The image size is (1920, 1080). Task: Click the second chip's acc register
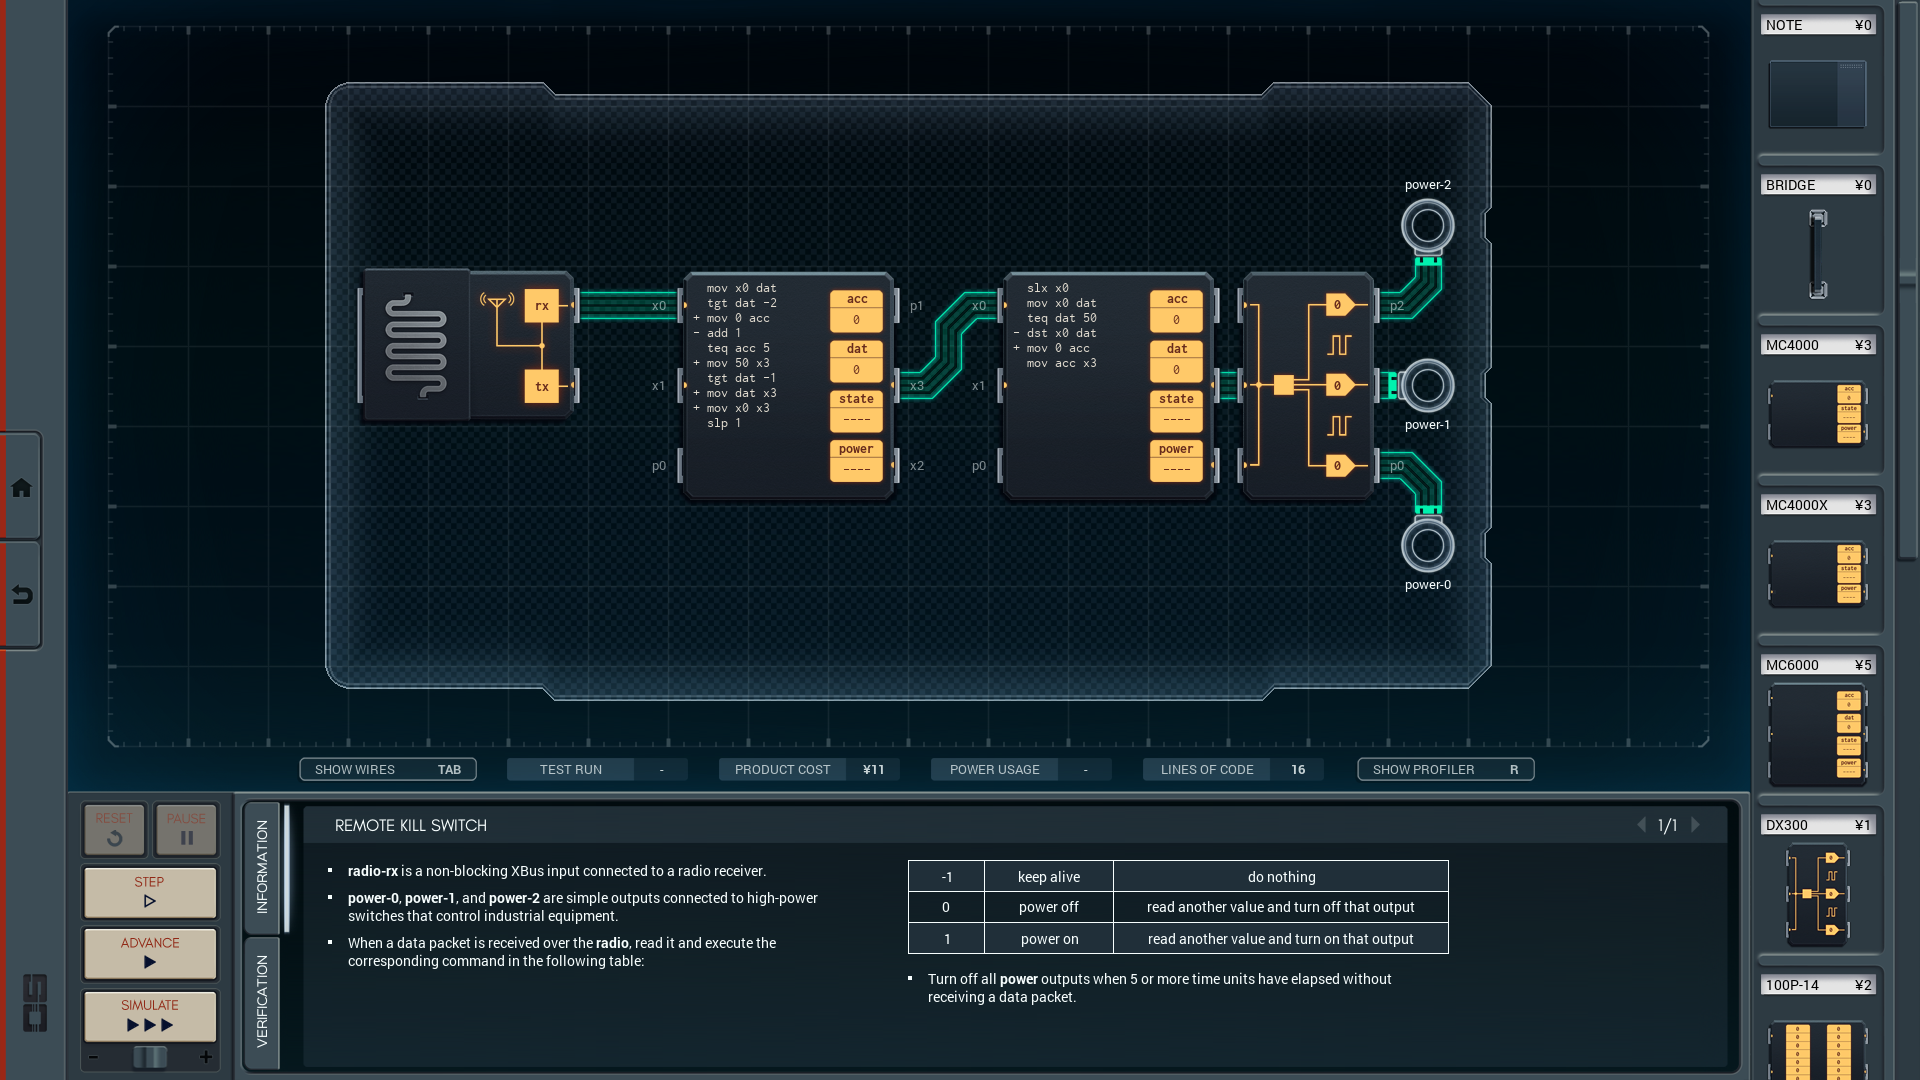click(1176, 310)
